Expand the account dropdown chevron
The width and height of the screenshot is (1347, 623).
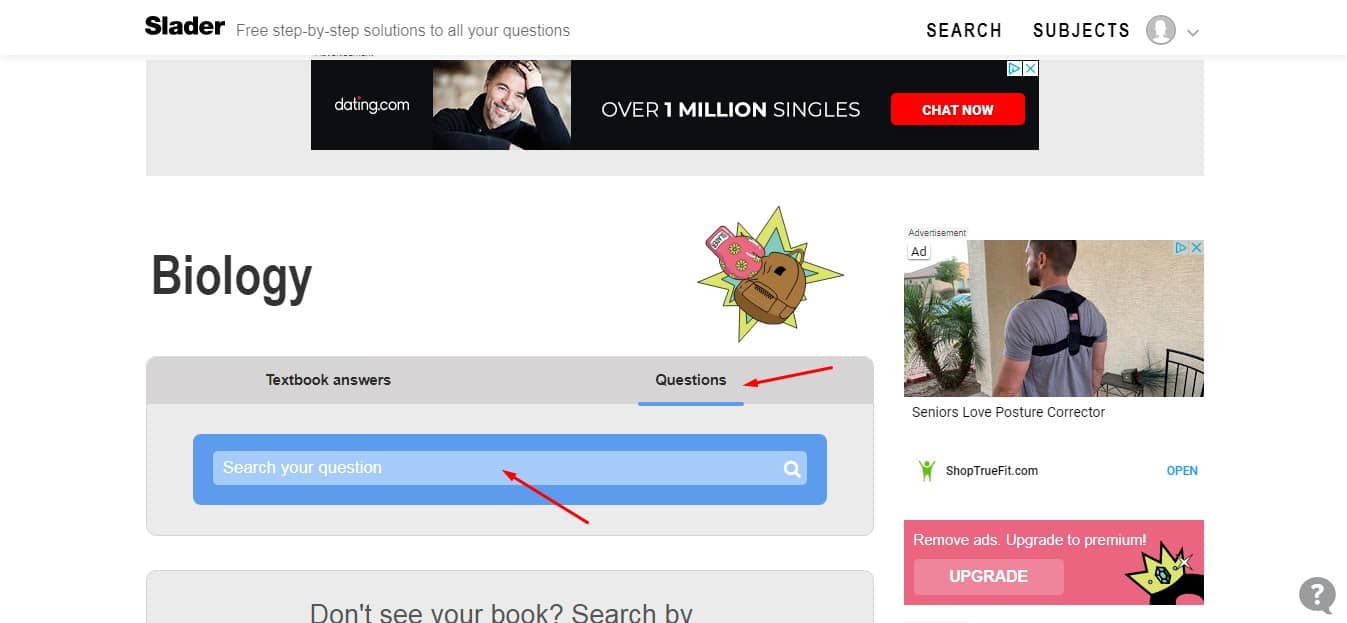pos(1192,32)
